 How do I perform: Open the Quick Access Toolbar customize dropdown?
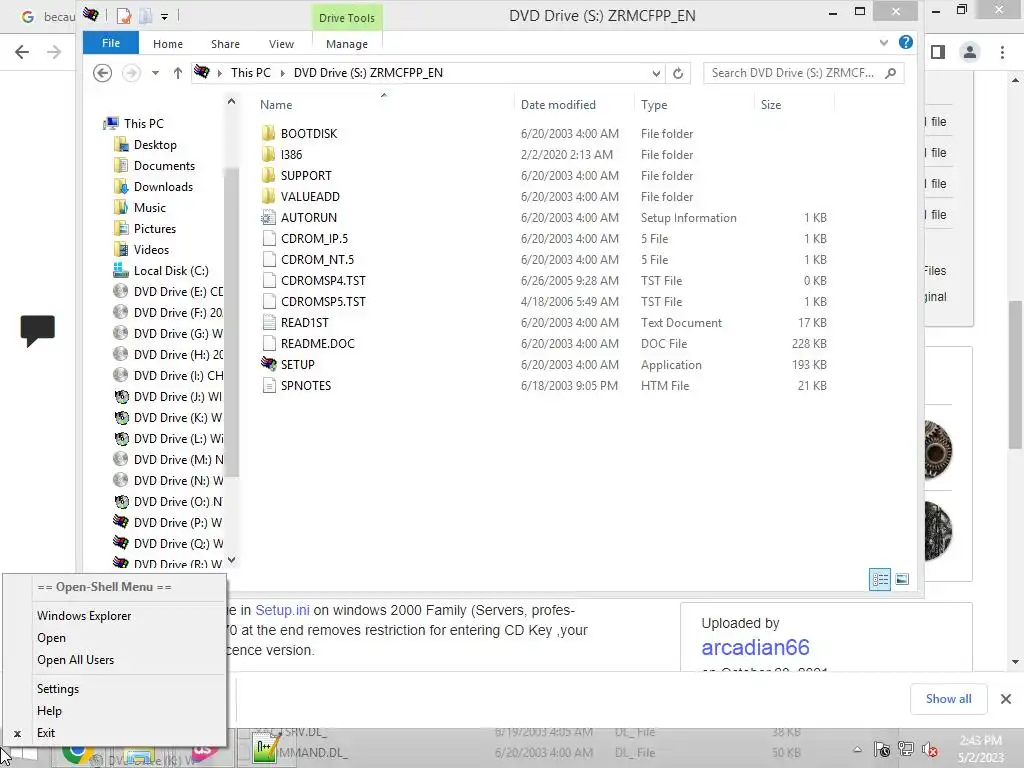[165, 16]
